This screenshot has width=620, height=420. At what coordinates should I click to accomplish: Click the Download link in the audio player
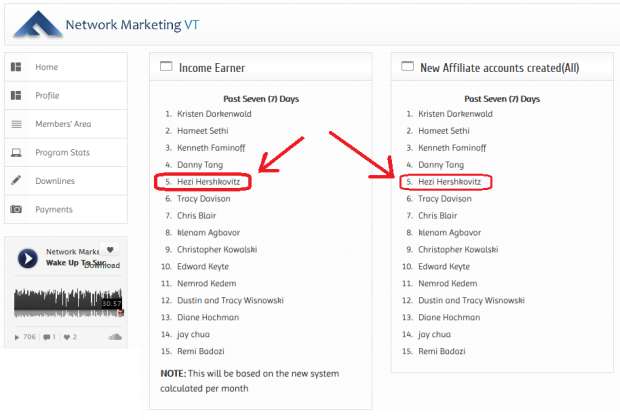click(x=102, y=265)
